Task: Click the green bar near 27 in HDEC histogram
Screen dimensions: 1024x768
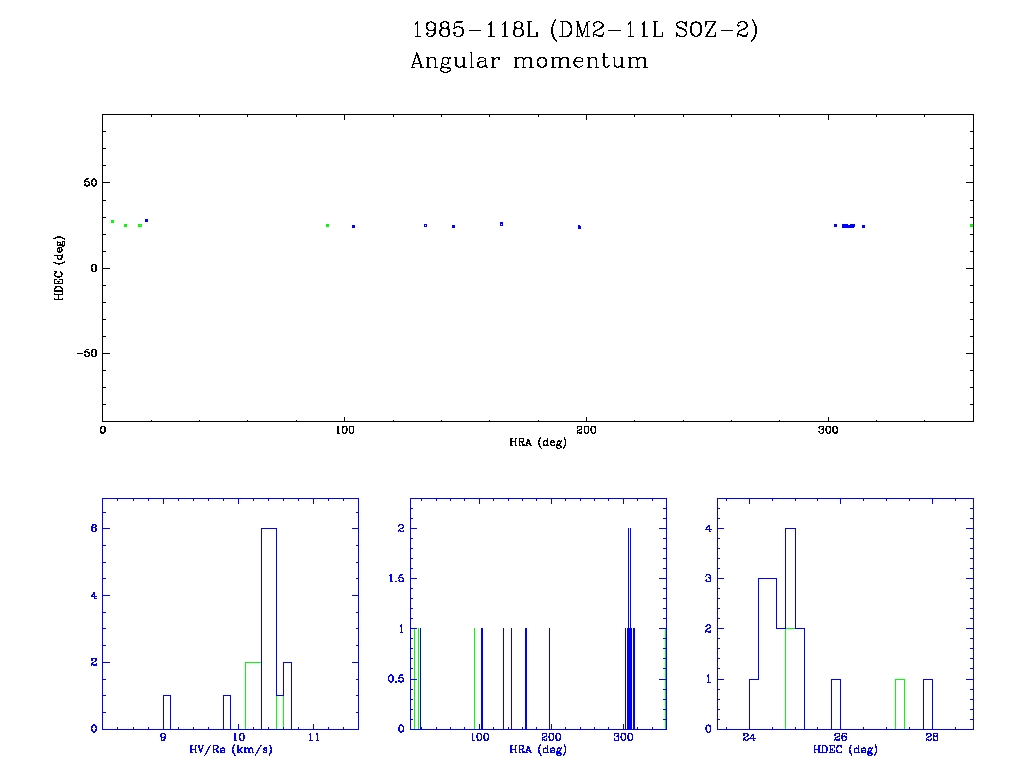Action: [x=900, y=704]
